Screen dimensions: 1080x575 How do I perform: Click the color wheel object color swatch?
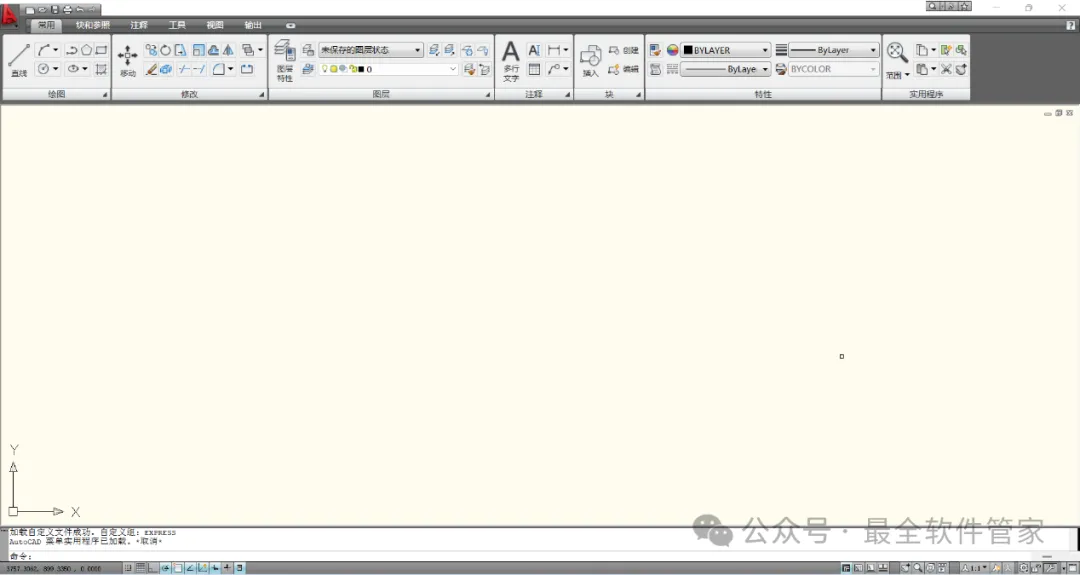tap(672, 50)
